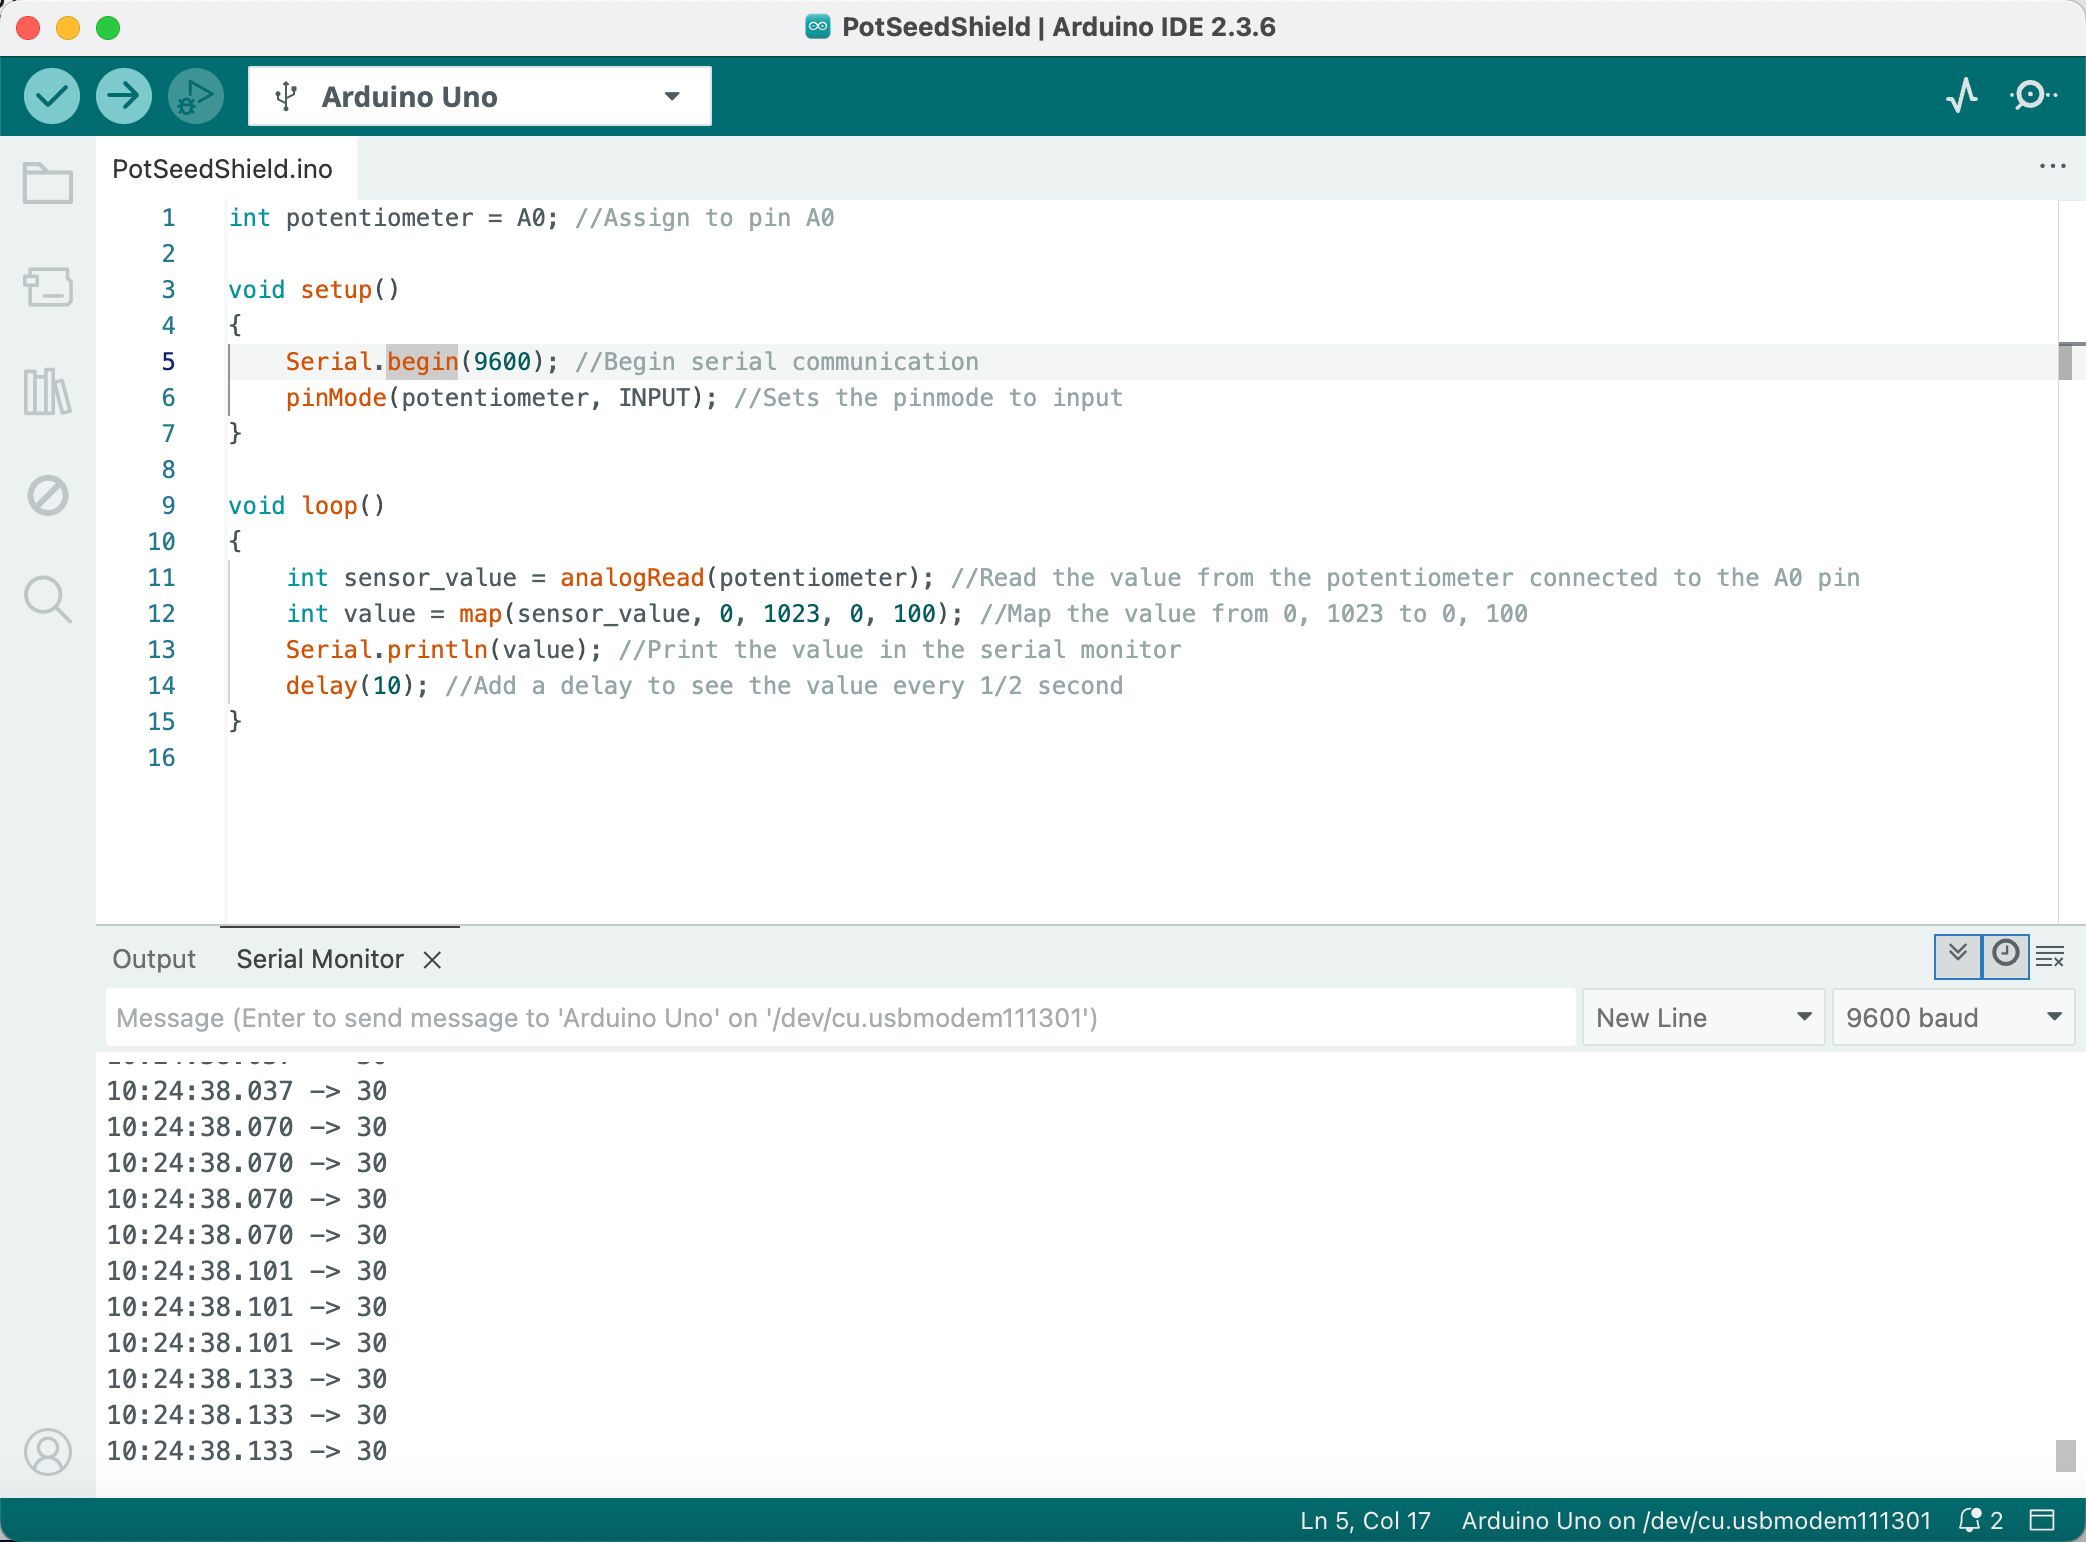This screenshot has height=1542, width=2086.
Task: Toggle autoscroll in the Serial Monitor
Action: pyautogui.click(x=1958, y=956)
